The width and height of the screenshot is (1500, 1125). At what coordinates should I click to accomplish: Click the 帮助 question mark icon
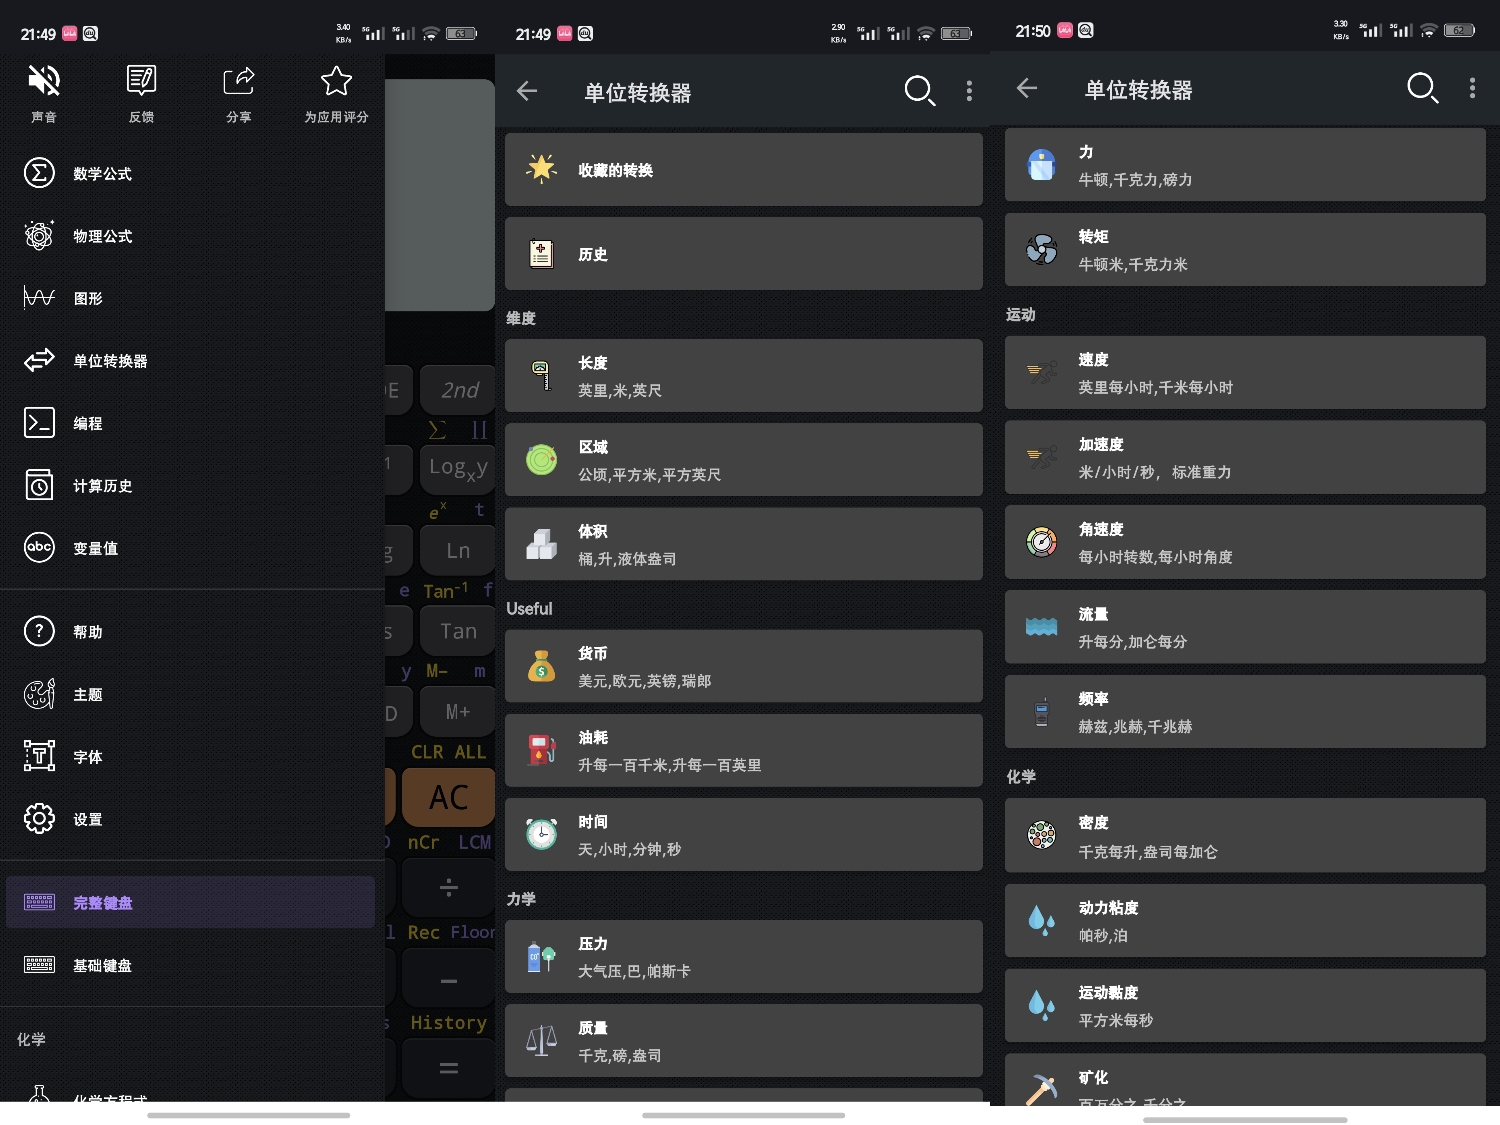(39, 631)
